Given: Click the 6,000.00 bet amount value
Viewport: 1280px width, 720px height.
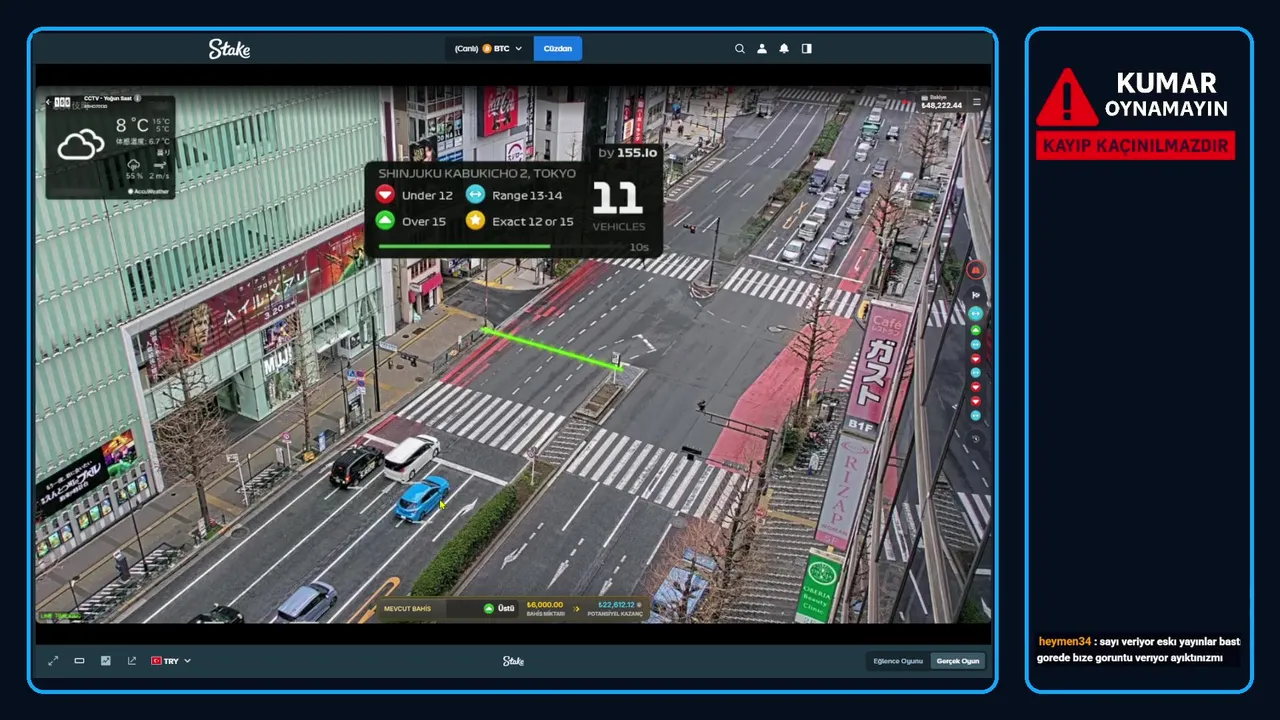Looking at the screenshot, I should pos(545,605).
